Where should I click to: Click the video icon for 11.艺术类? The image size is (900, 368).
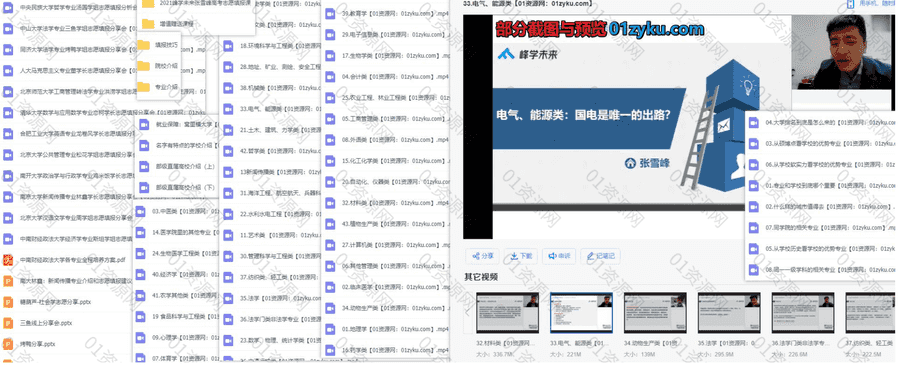coord(228,235)
